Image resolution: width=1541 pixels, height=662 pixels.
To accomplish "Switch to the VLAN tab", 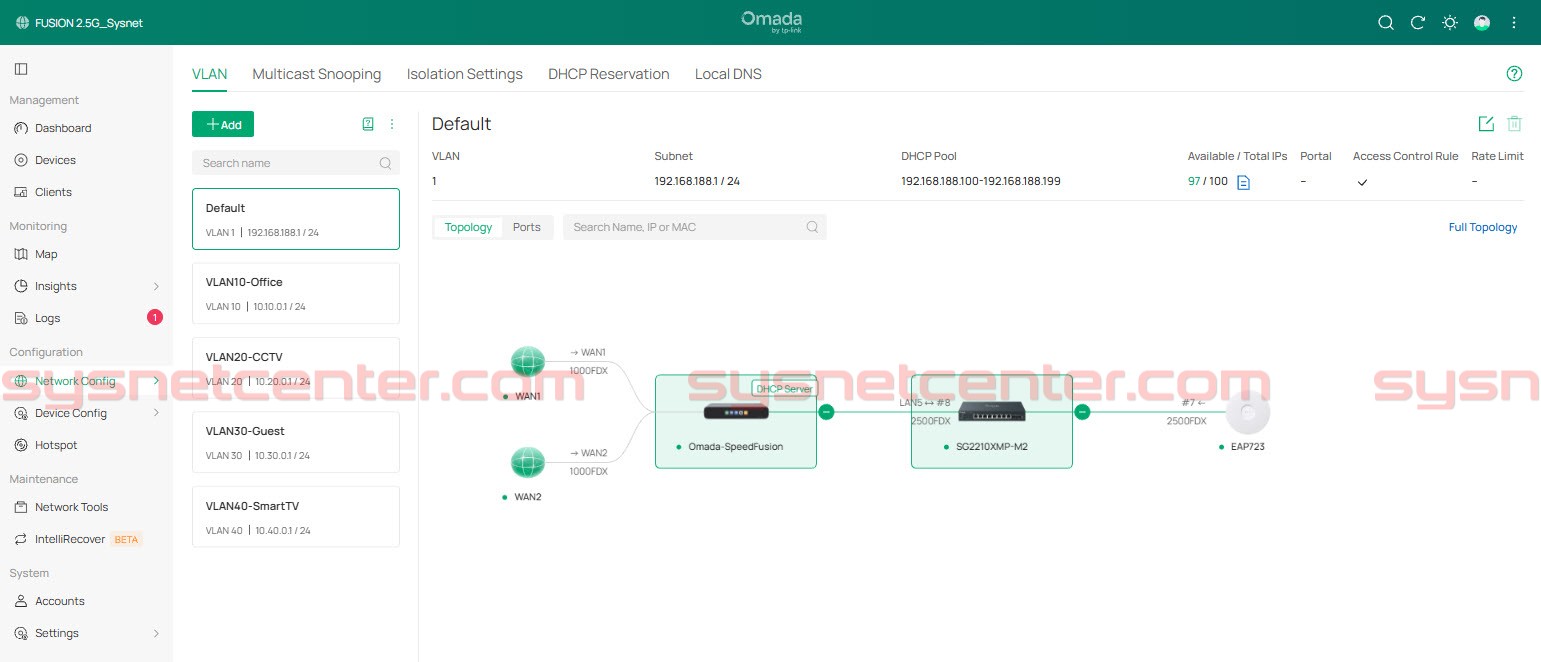I will 210,74.
